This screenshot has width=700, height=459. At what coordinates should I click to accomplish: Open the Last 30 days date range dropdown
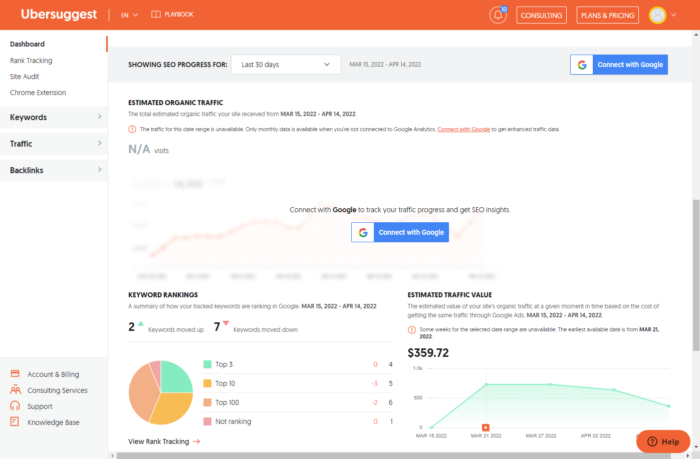coord(286,65)
